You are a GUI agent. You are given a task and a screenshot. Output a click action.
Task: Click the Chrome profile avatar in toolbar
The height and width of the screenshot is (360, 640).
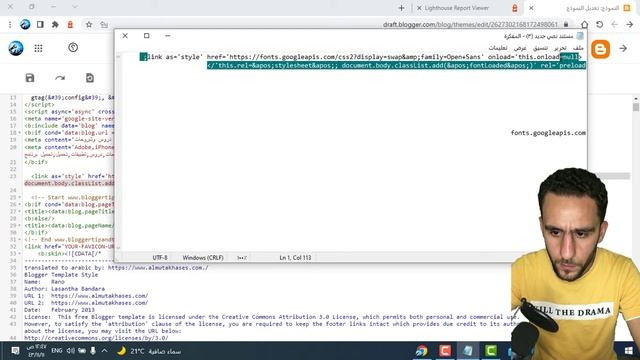(x=25, y=24)
